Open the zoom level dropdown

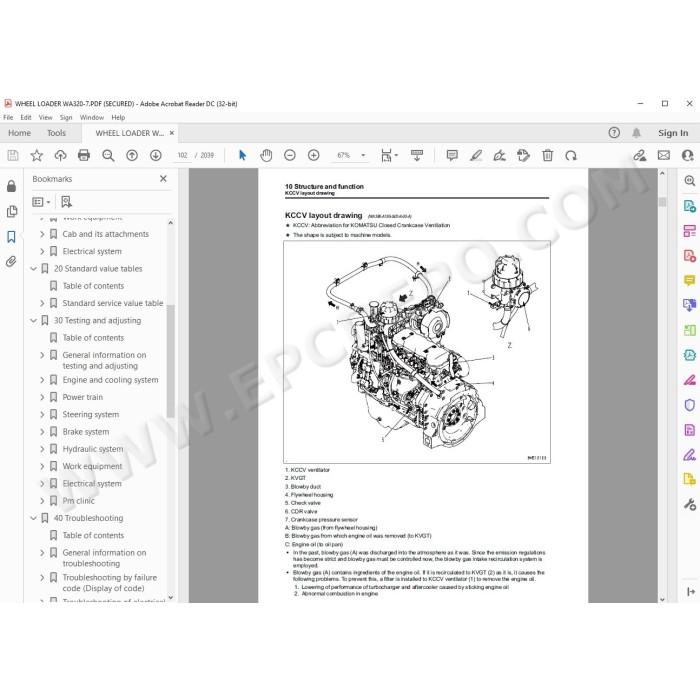363,155
